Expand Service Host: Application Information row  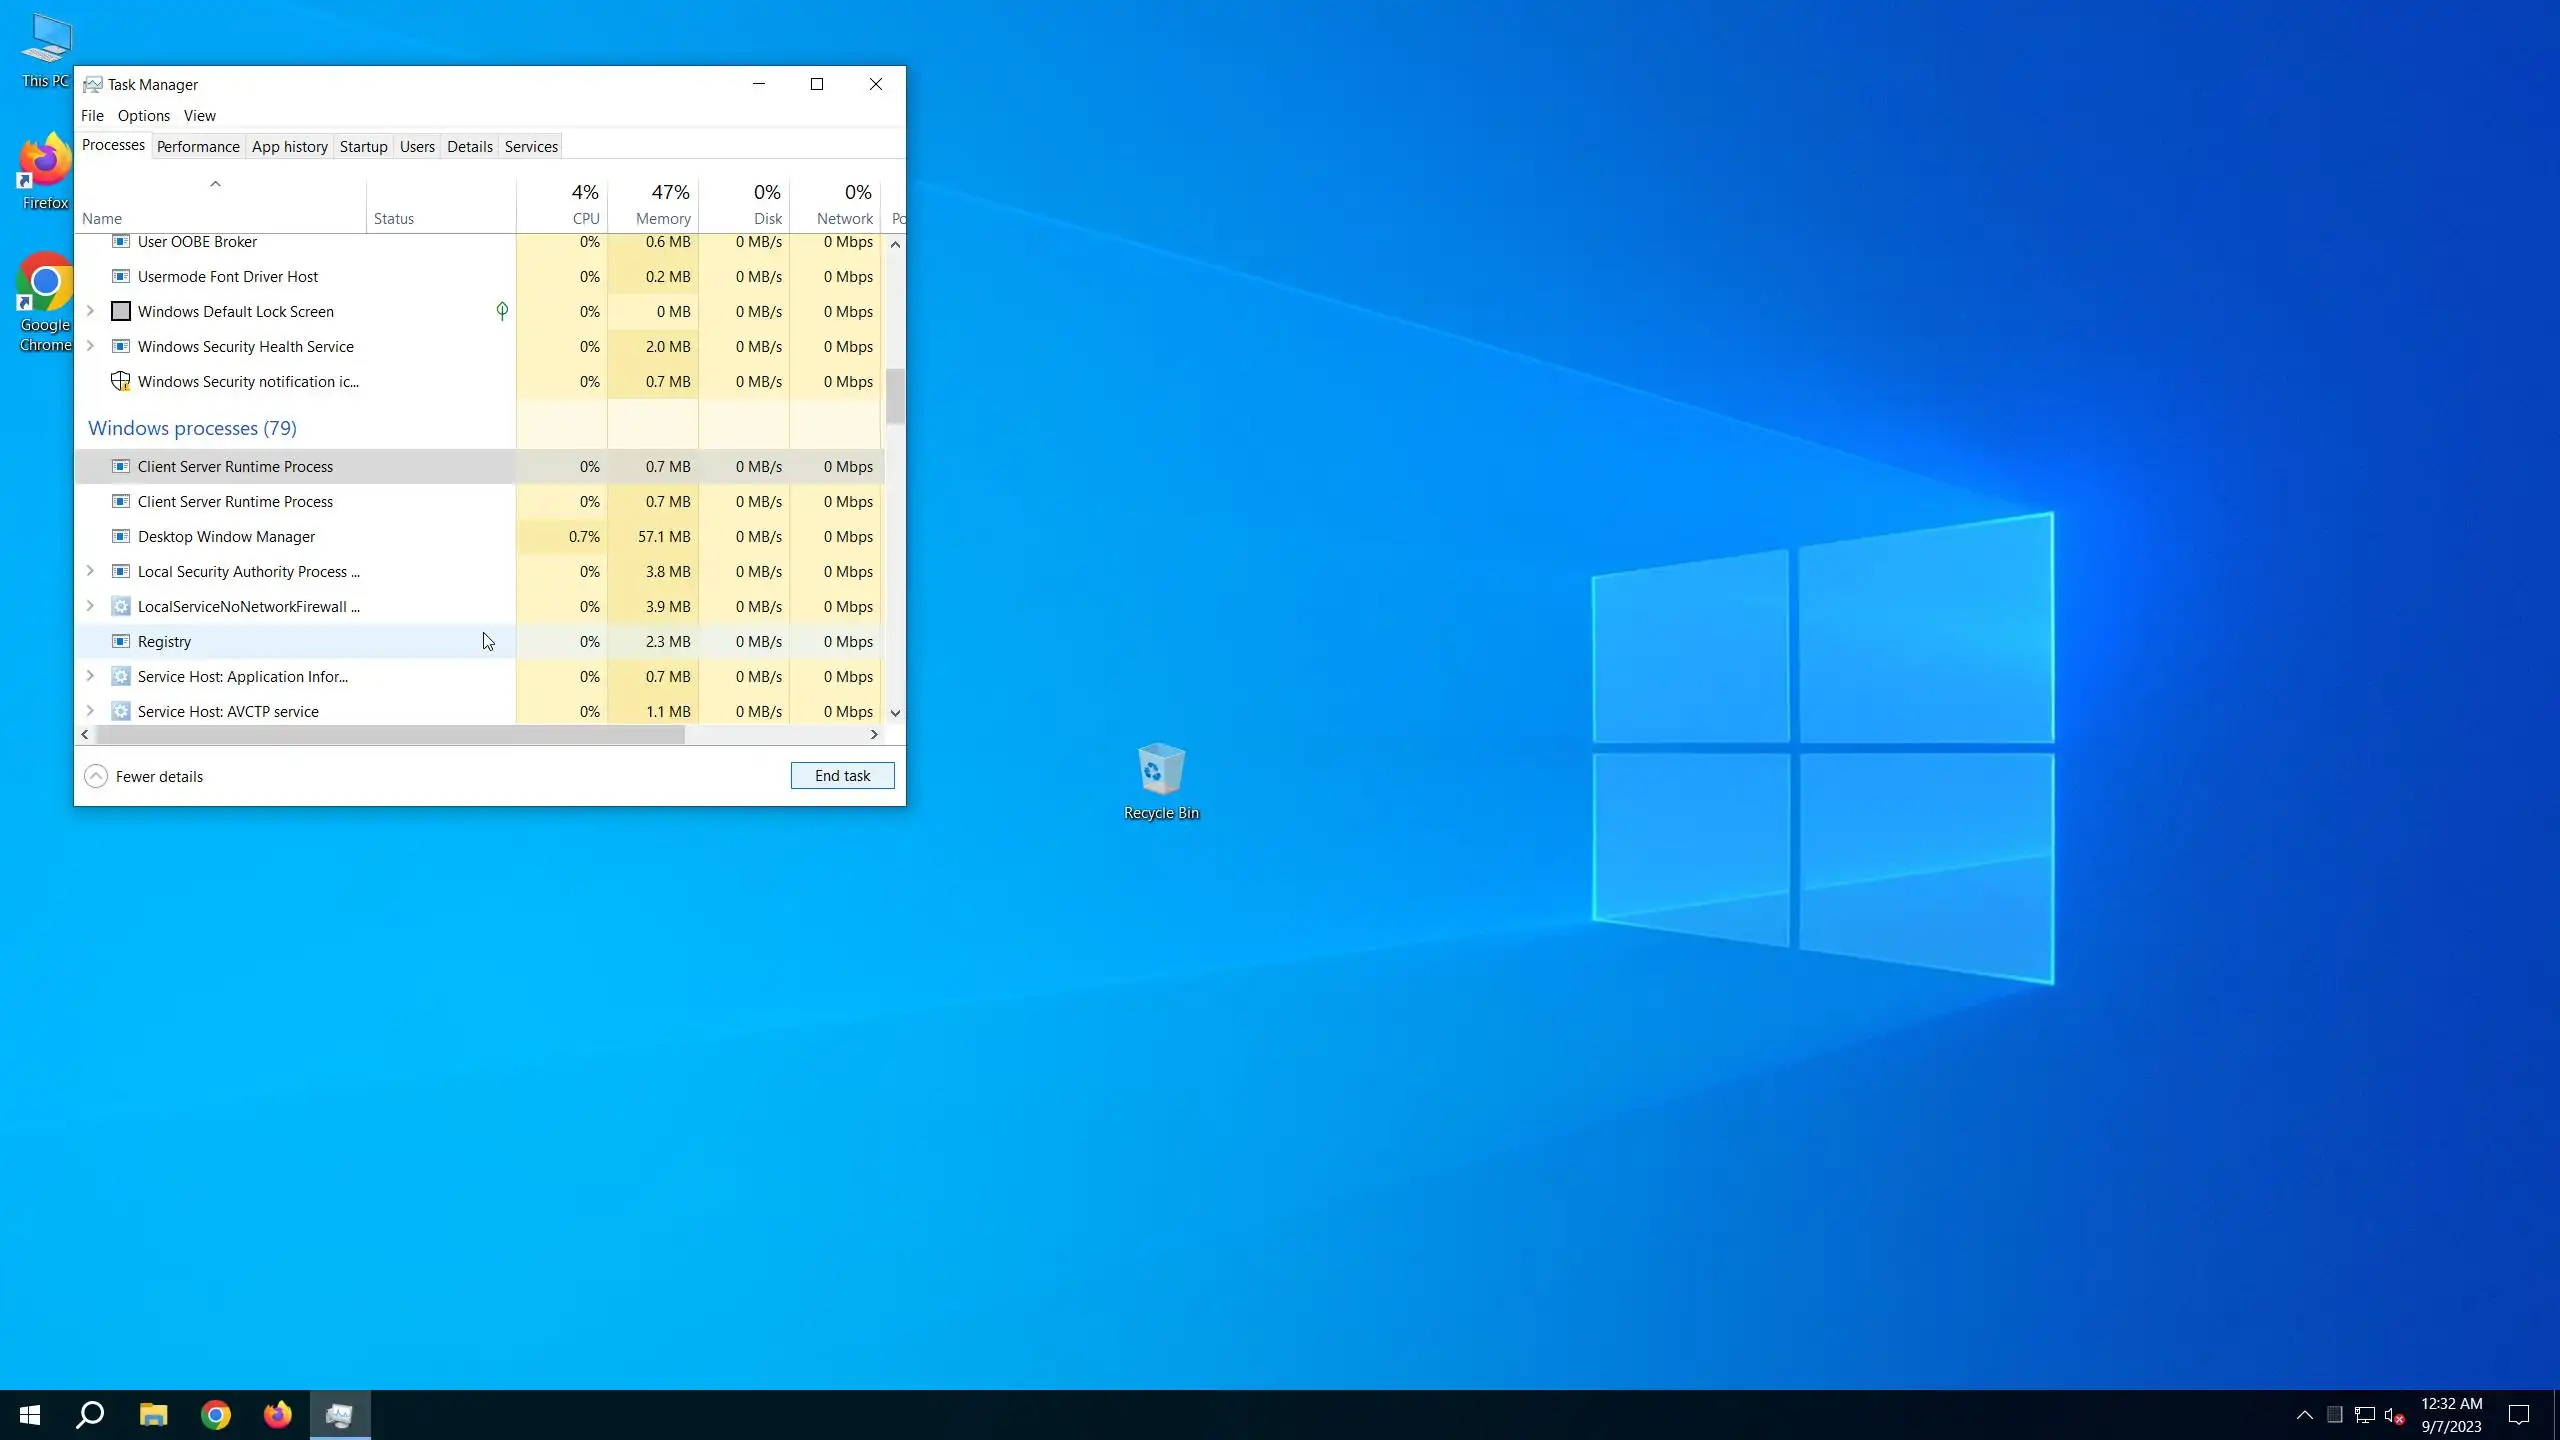[90, 676]
